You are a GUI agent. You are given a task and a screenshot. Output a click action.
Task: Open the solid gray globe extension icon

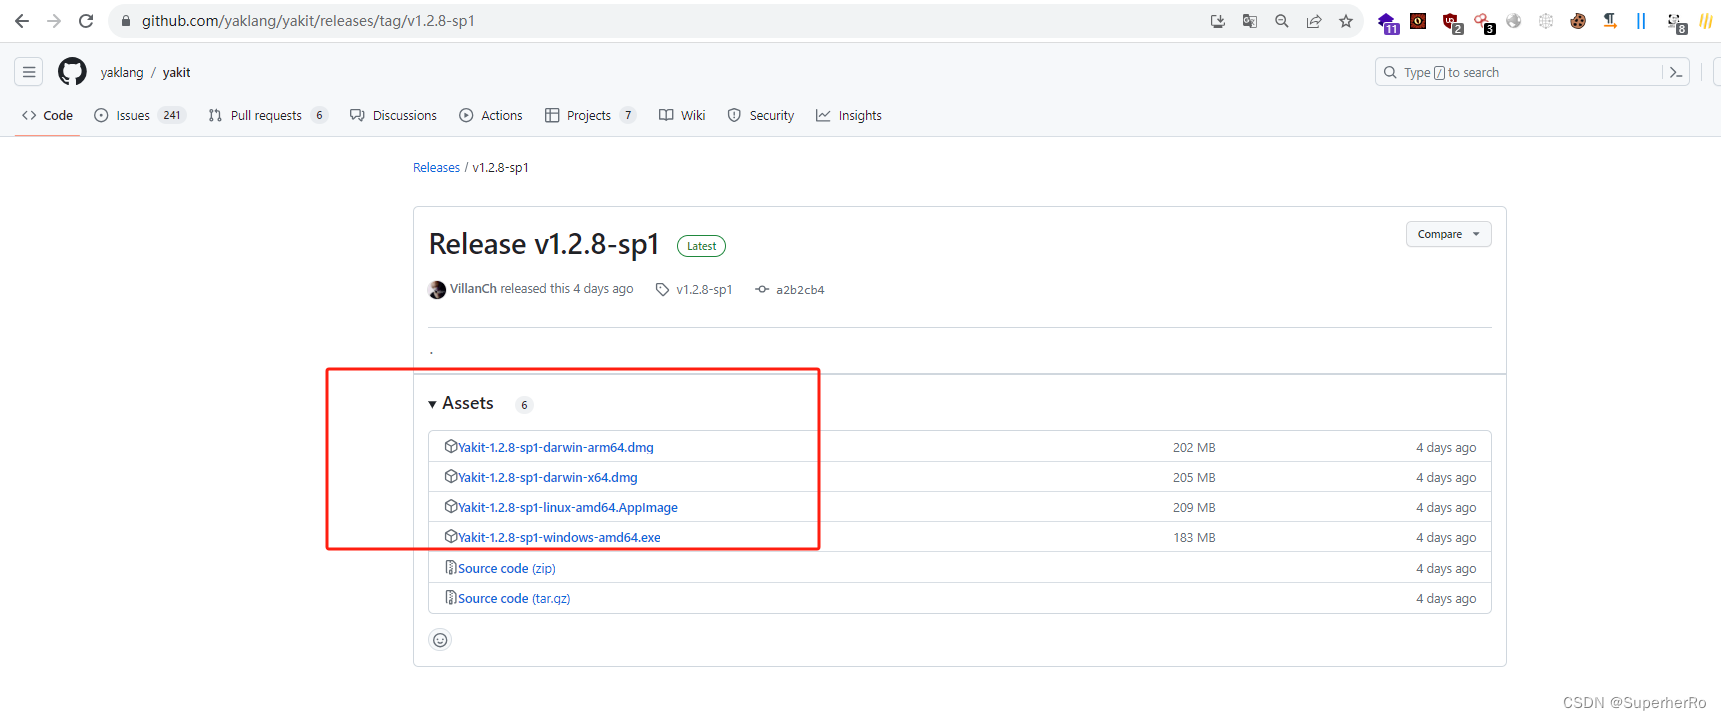coord(1514,21)
